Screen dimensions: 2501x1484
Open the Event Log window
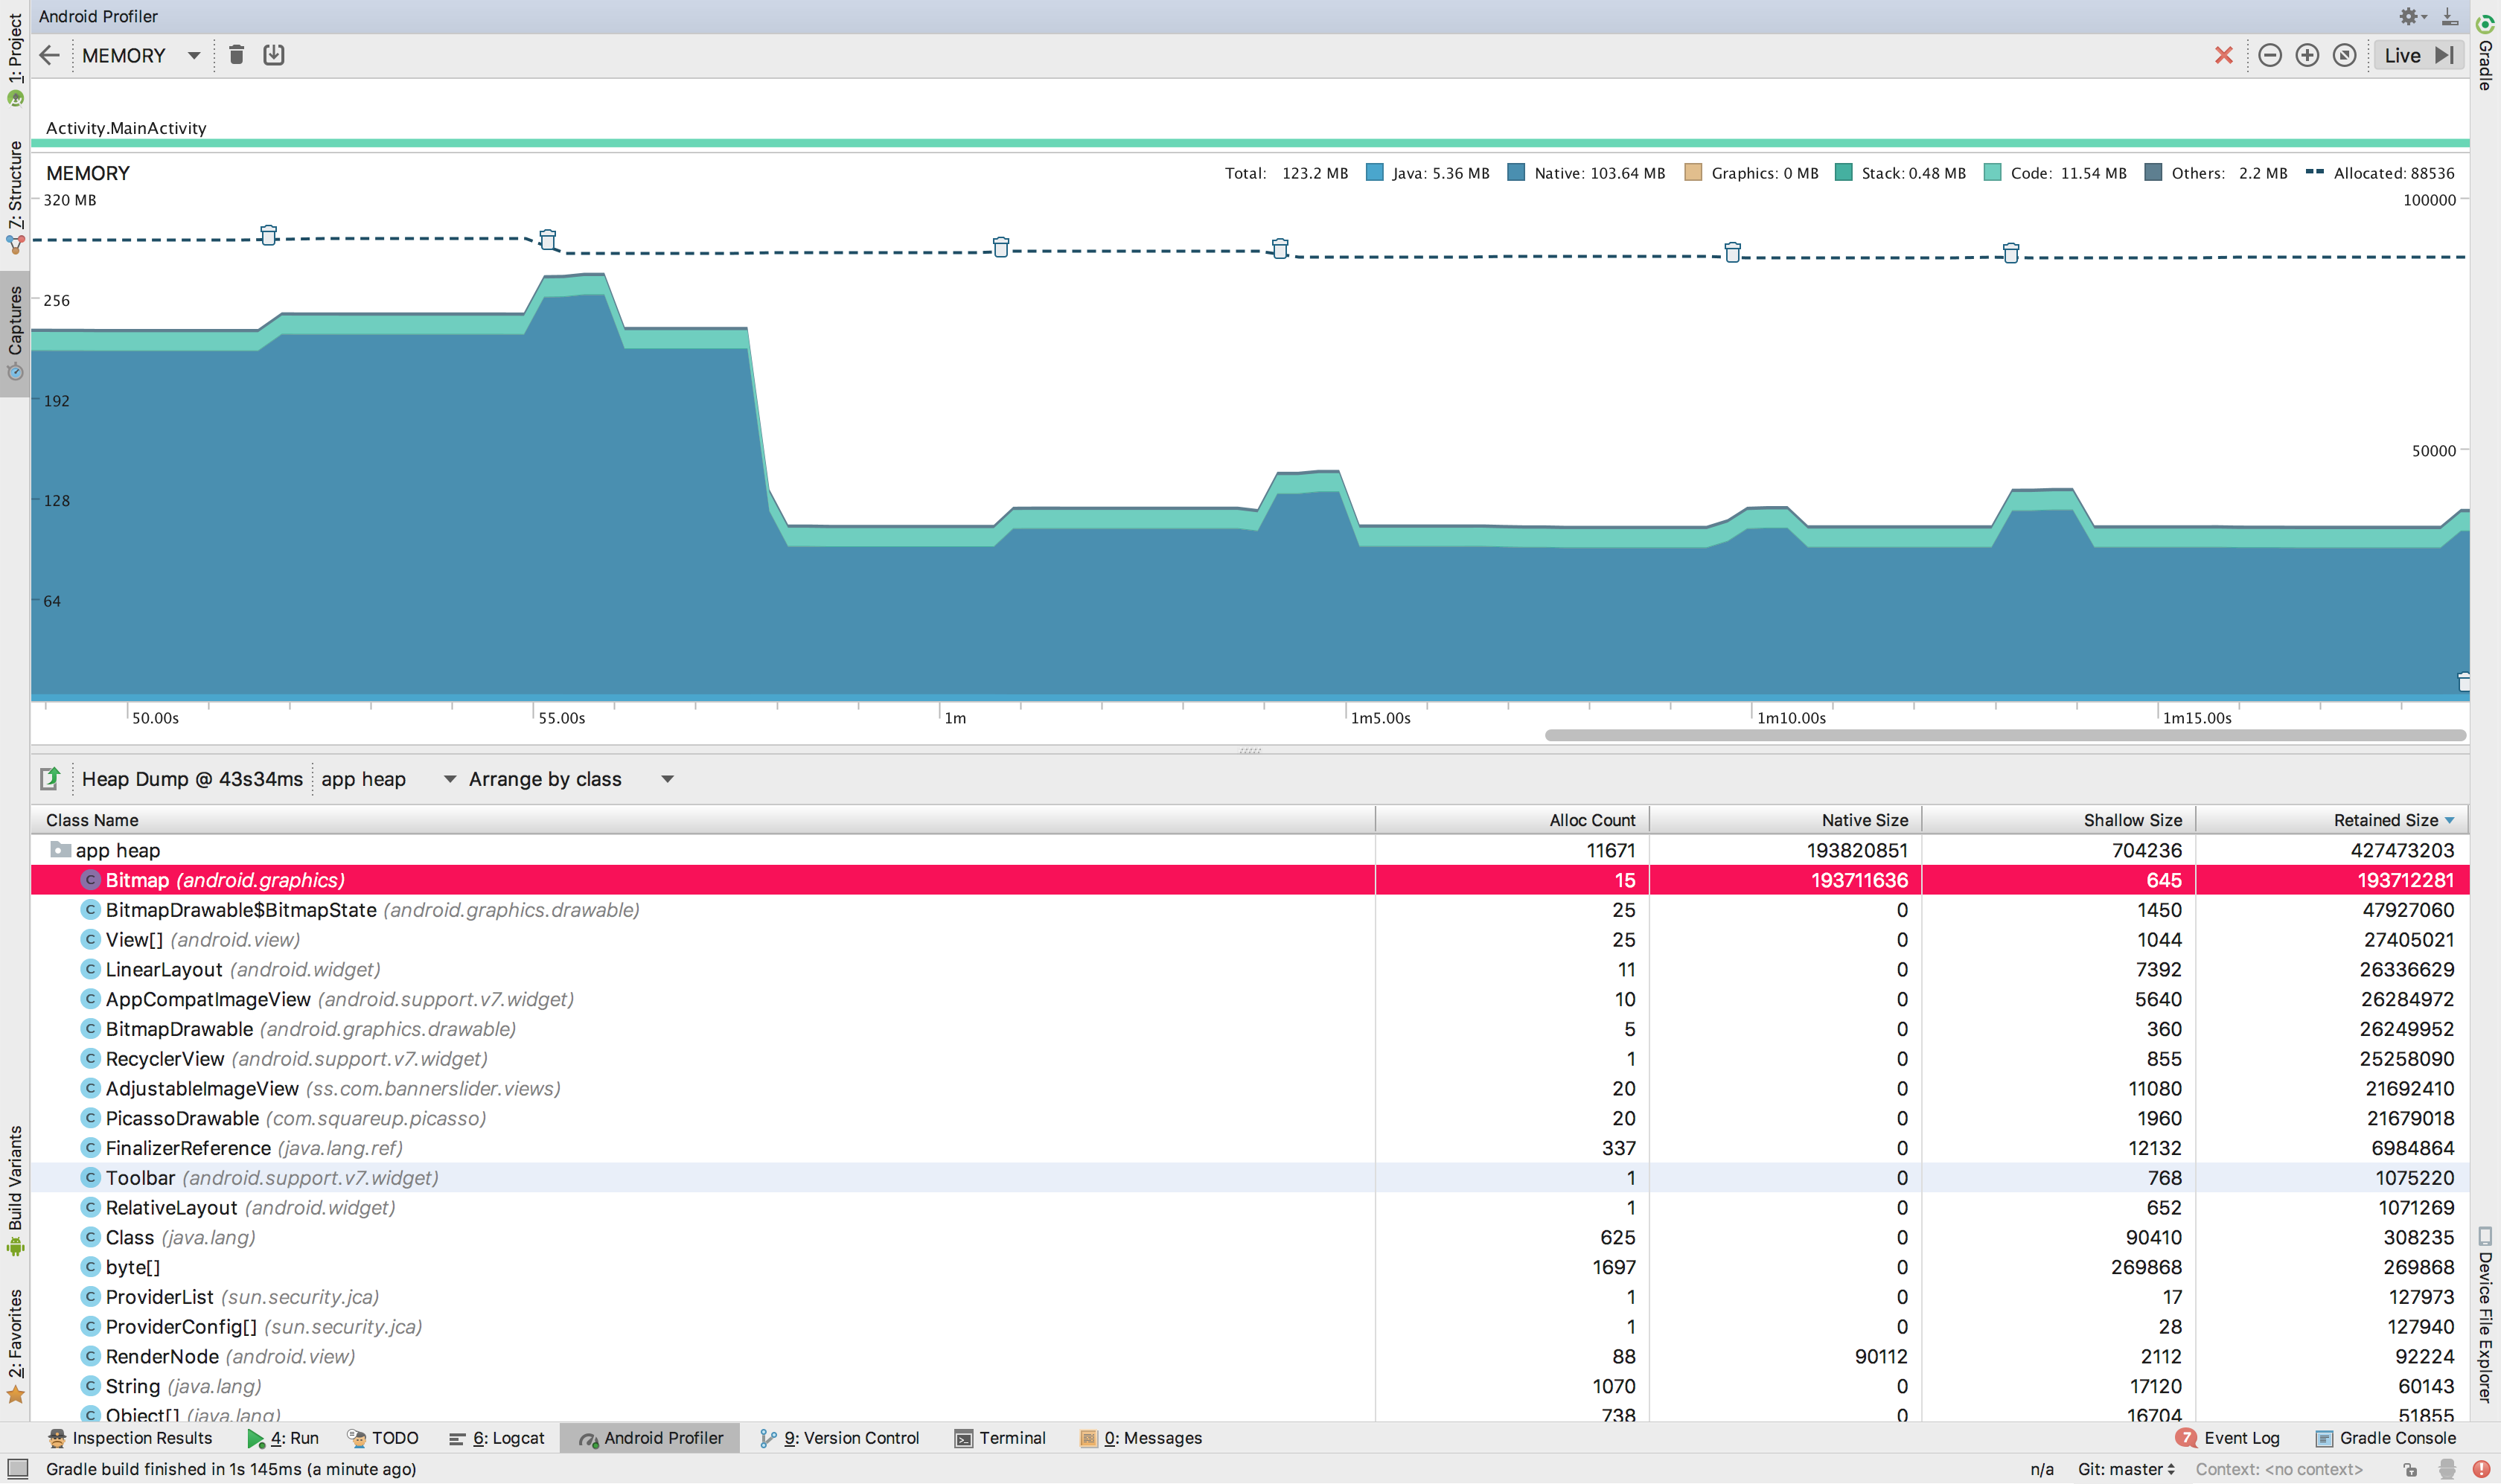point(2228,1438)
